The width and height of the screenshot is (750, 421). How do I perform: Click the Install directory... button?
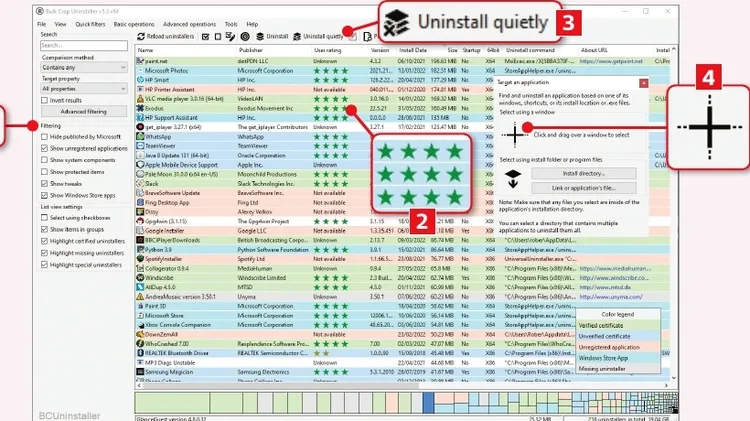(584, 173)
